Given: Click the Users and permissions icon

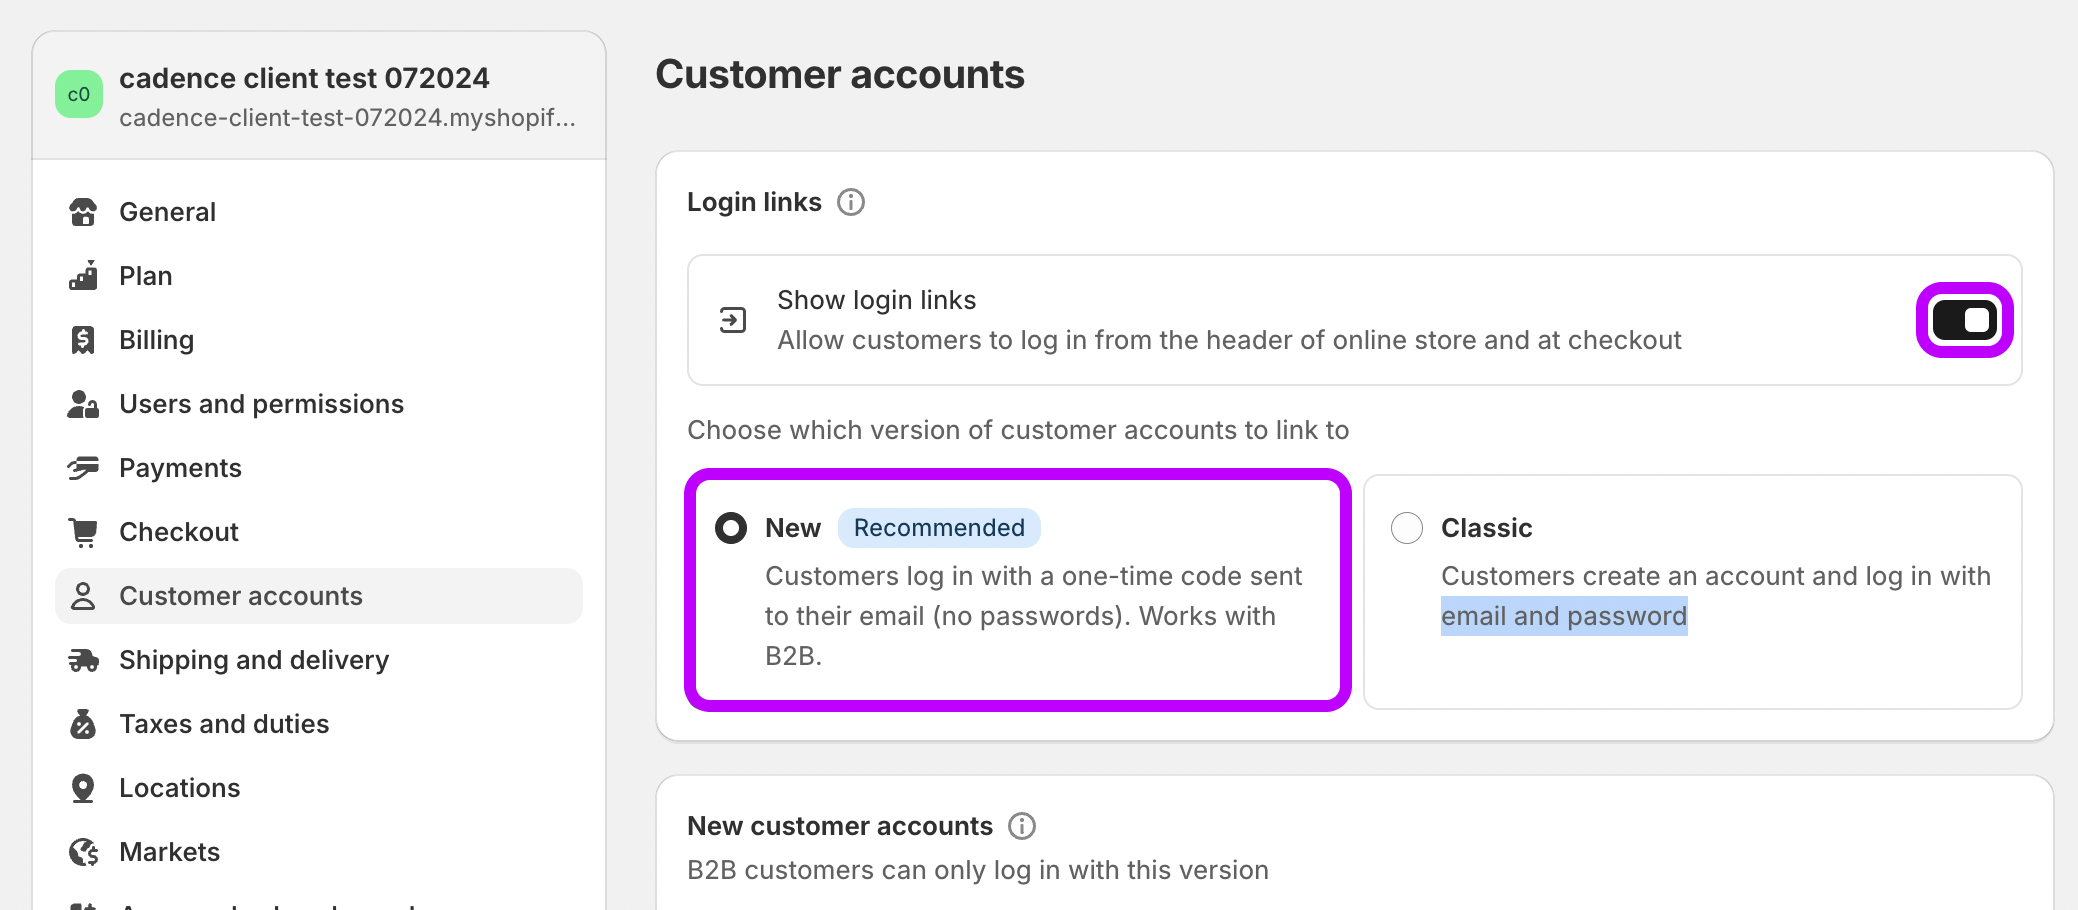Looking at the screenshot, I should click(x=83, y=404).
